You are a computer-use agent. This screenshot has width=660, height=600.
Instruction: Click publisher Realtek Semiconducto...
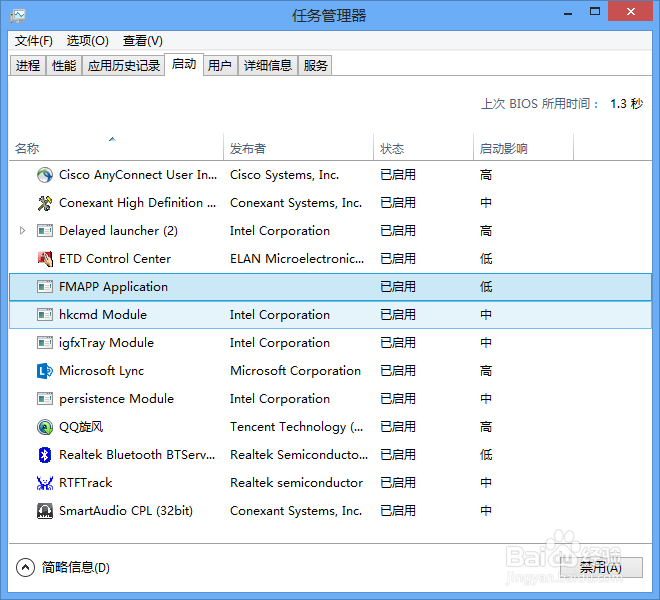(x=299, y=455)
